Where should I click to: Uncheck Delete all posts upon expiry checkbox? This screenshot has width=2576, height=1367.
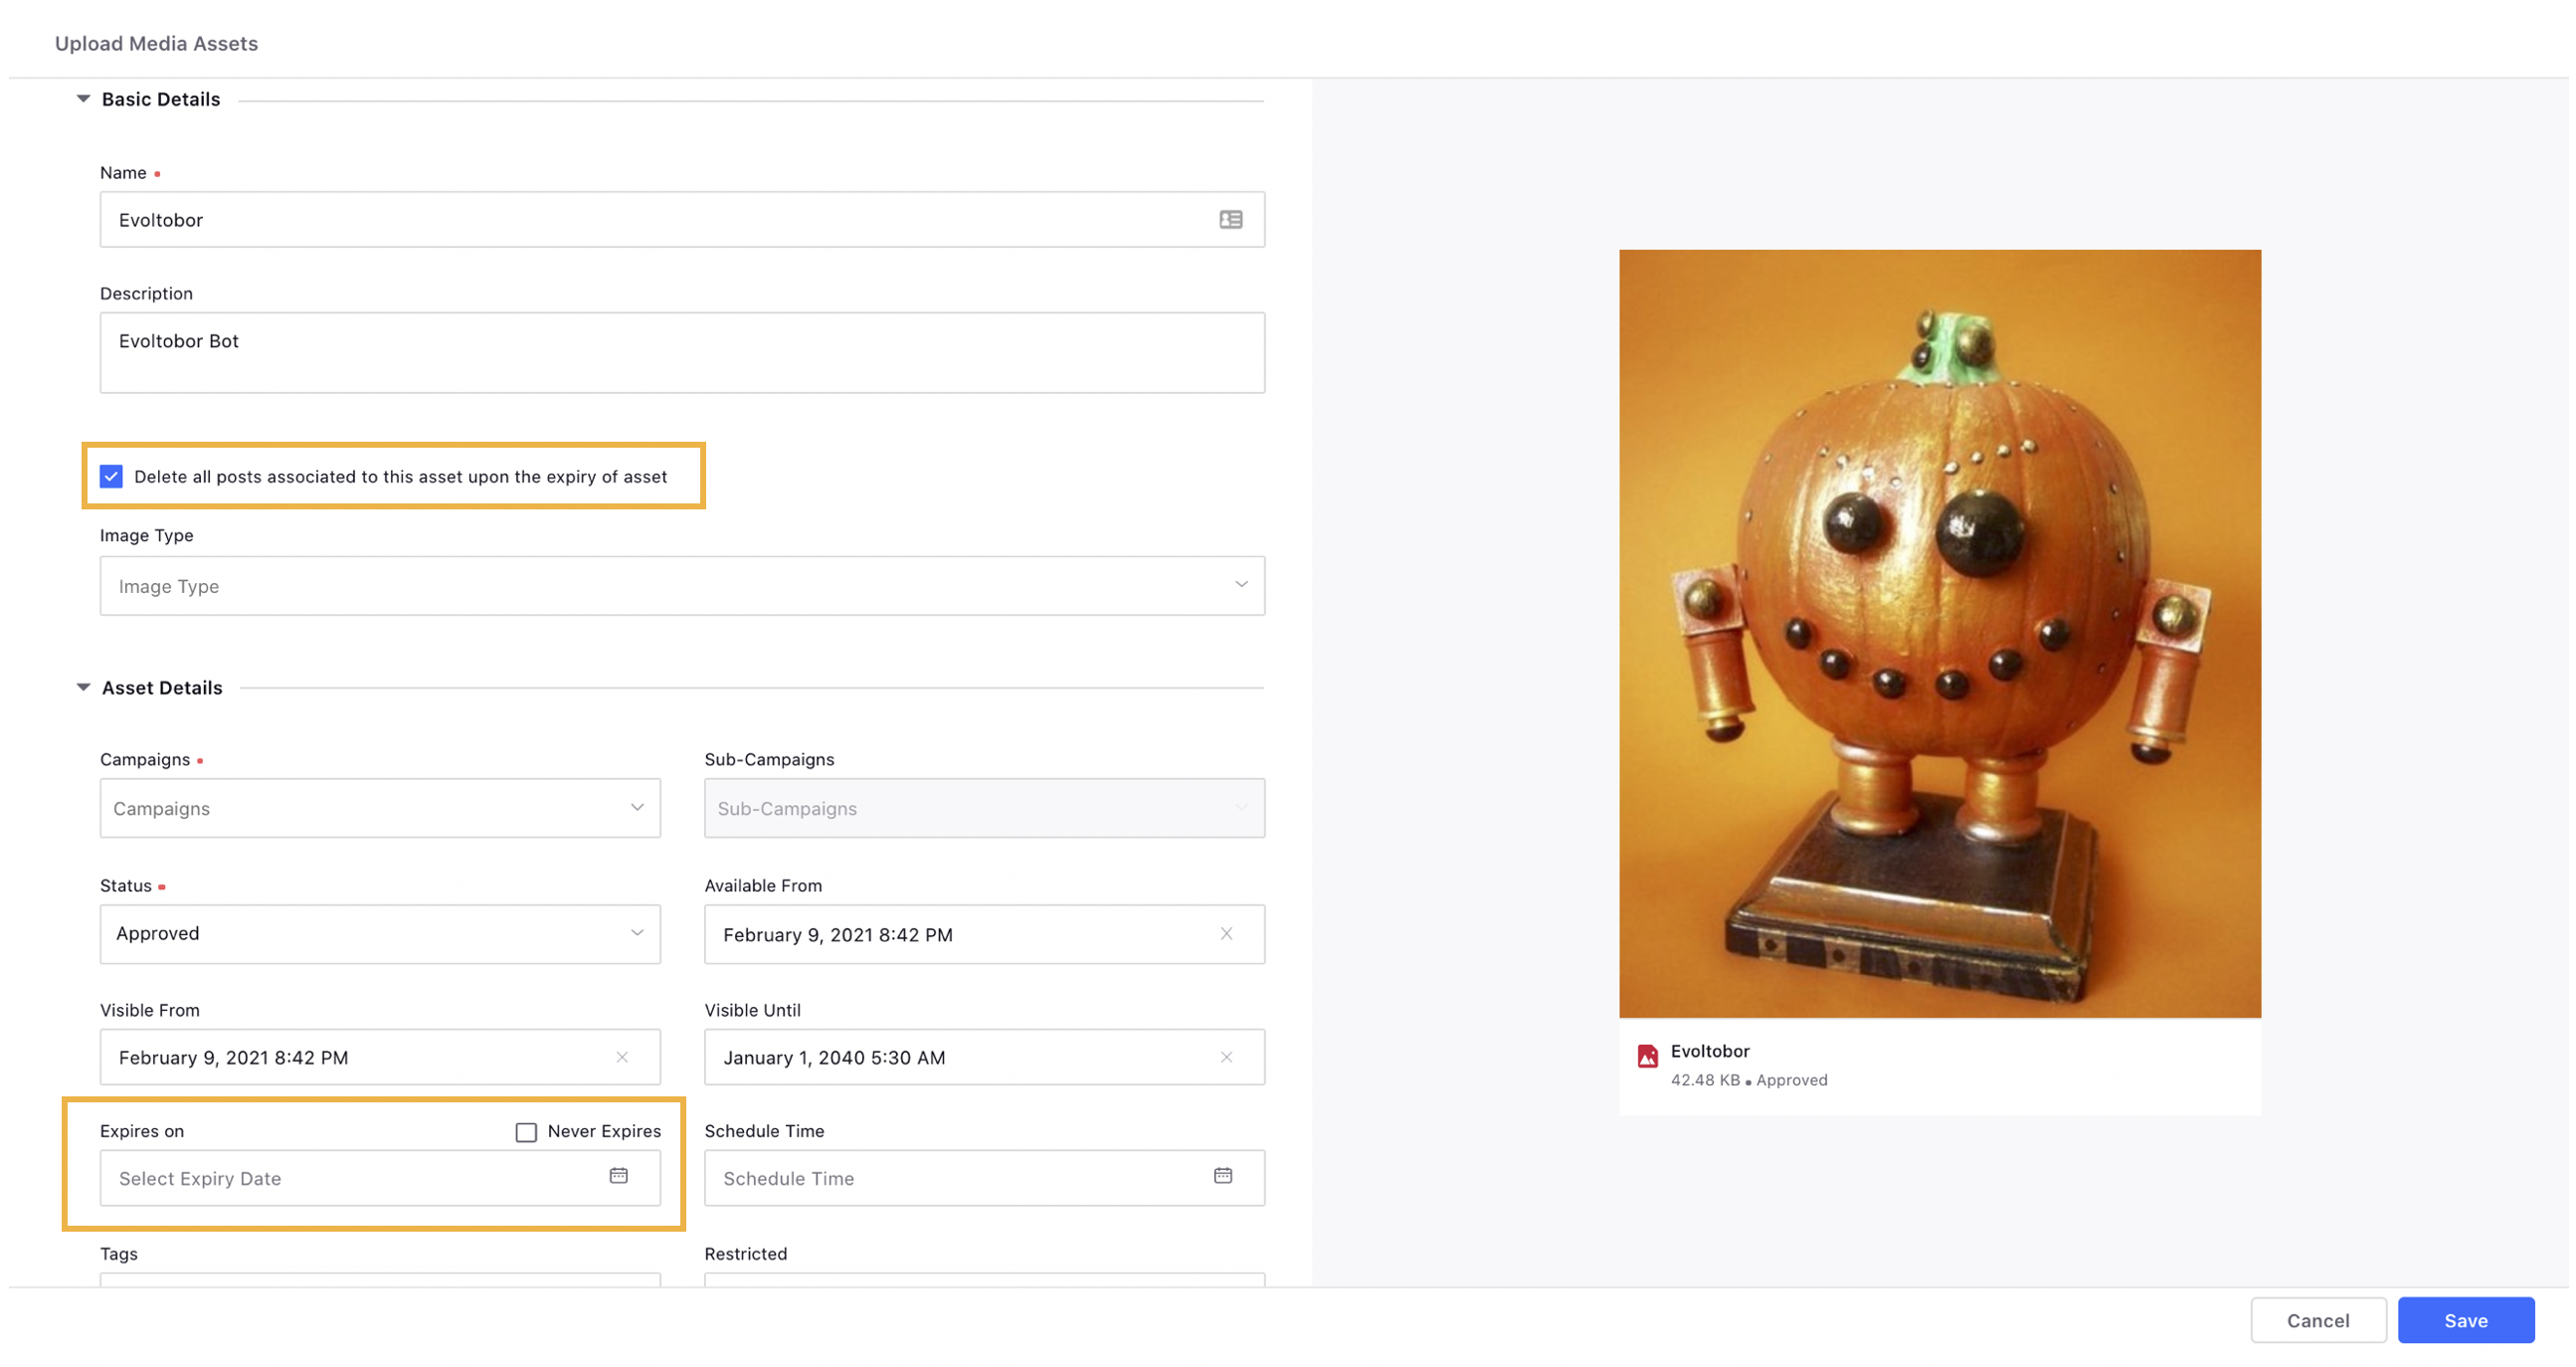[x=111, y=477]
